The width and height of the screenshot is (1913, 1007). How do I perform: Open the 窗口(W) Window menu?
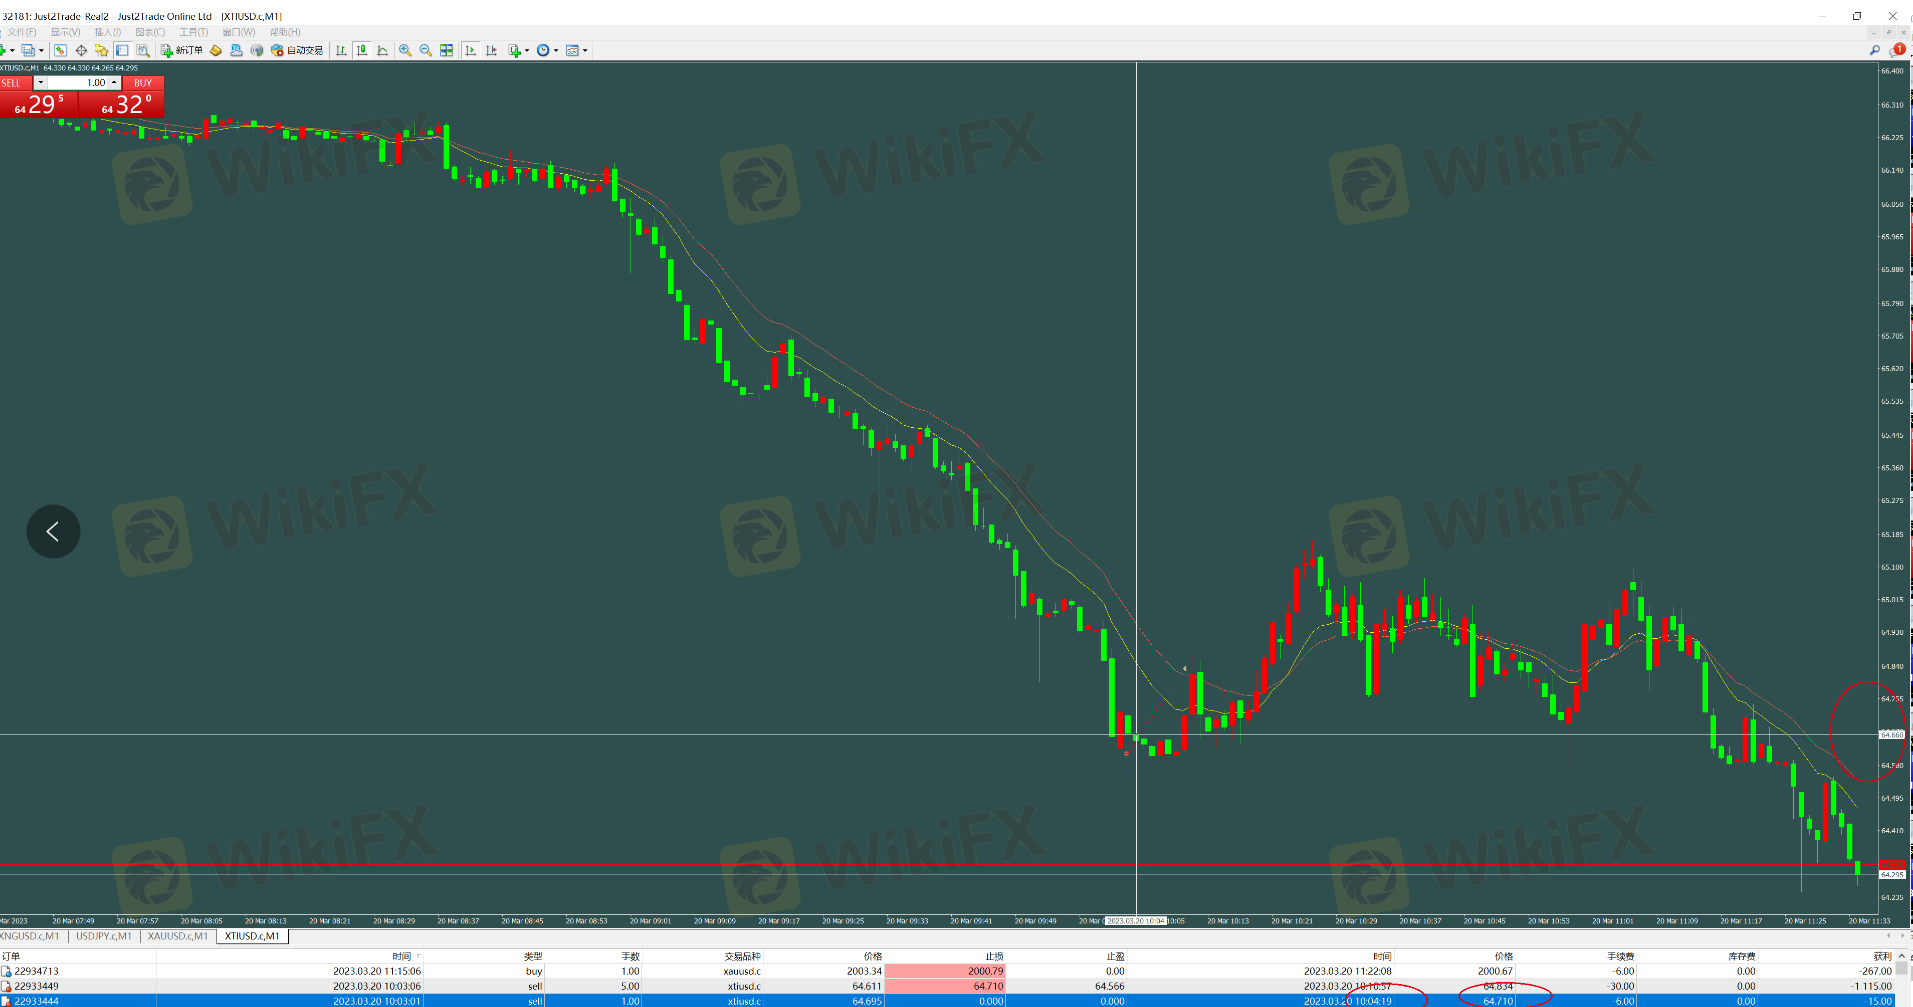pyautogui.click(x=238, y=32)
